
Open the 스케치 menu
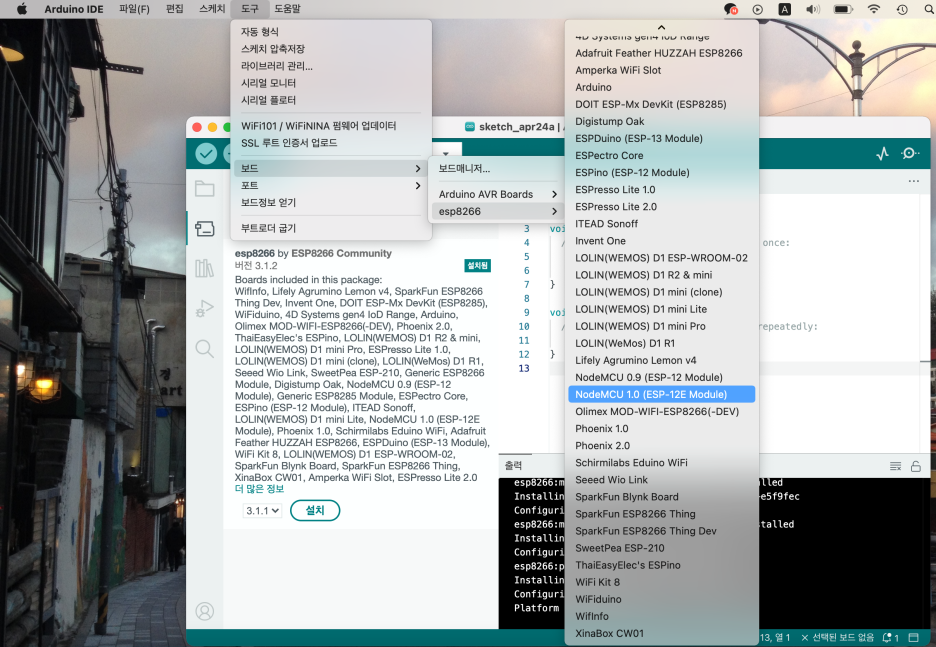(212, 9)
